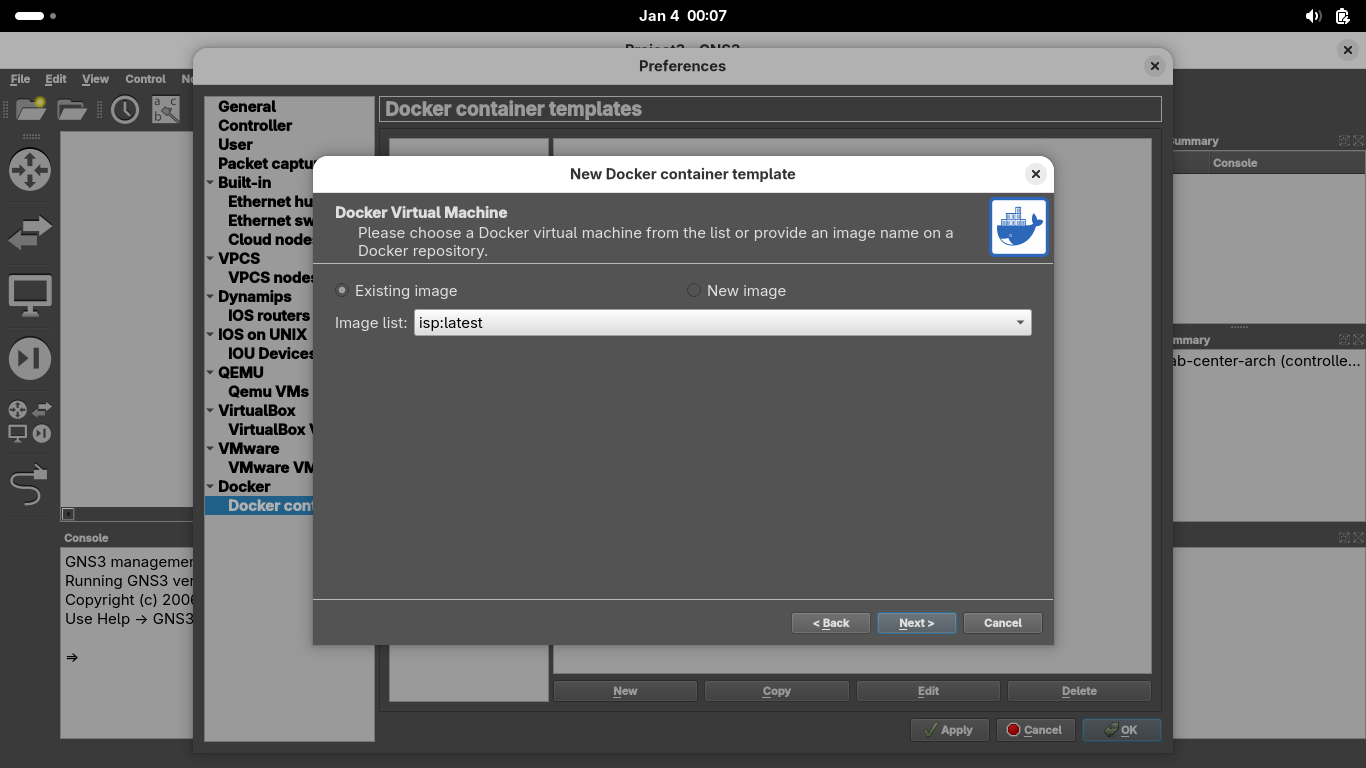Screen dimensions: 1366x768
Task: Collapse the Built-in tree section
Action: (210, 183)
